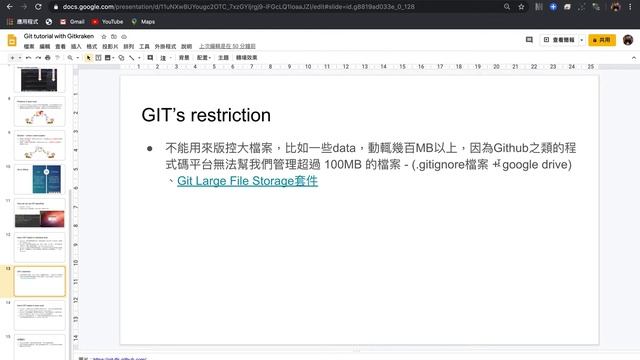Open the apps bookmark shortcut
The image size is (640, 360).
pyautogui.click(x=22, y=22)
